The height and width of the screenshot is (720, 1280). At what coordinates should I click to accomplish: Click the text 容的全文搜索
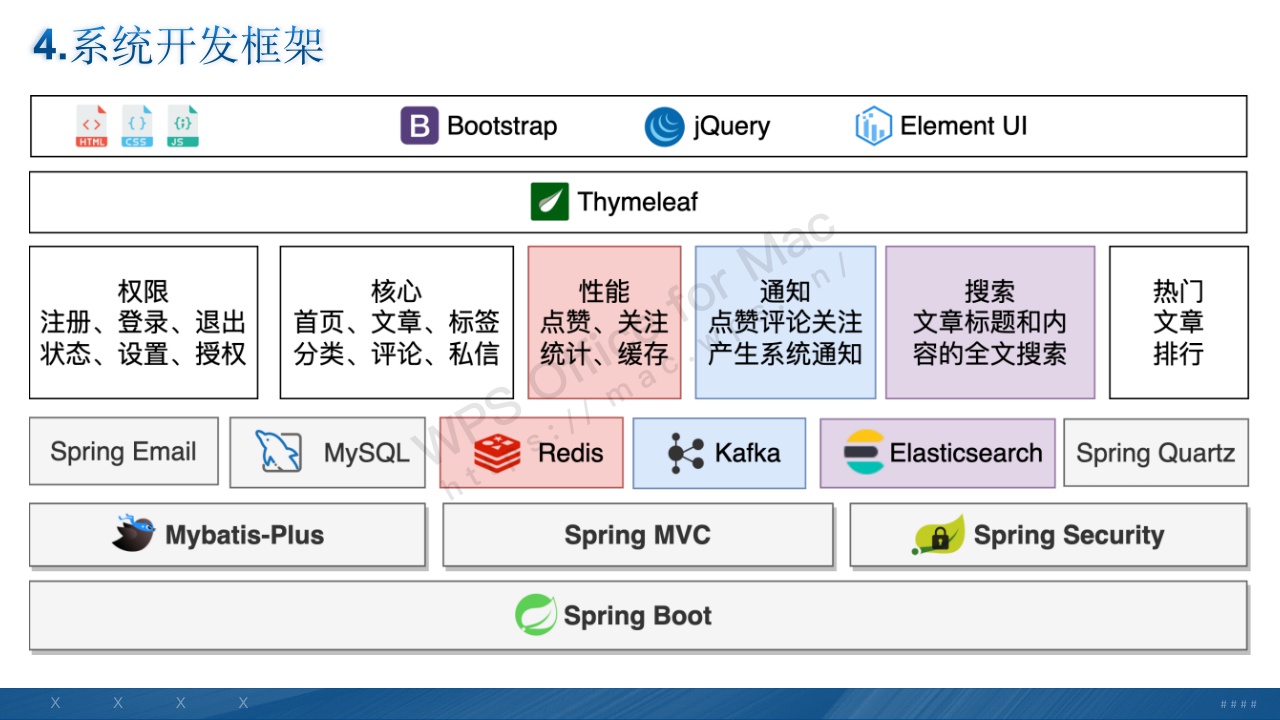point(990,354)
